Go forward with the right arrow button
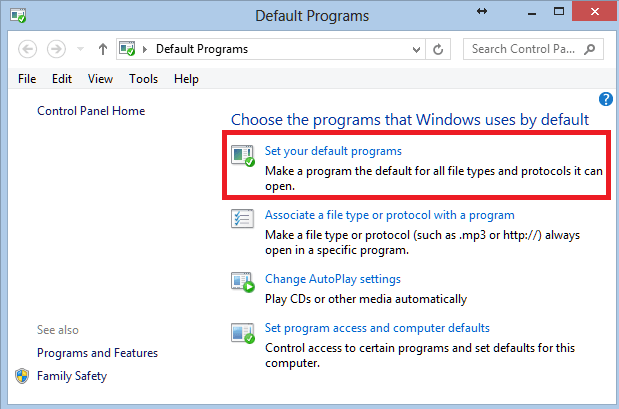 [x=56, y=49]
